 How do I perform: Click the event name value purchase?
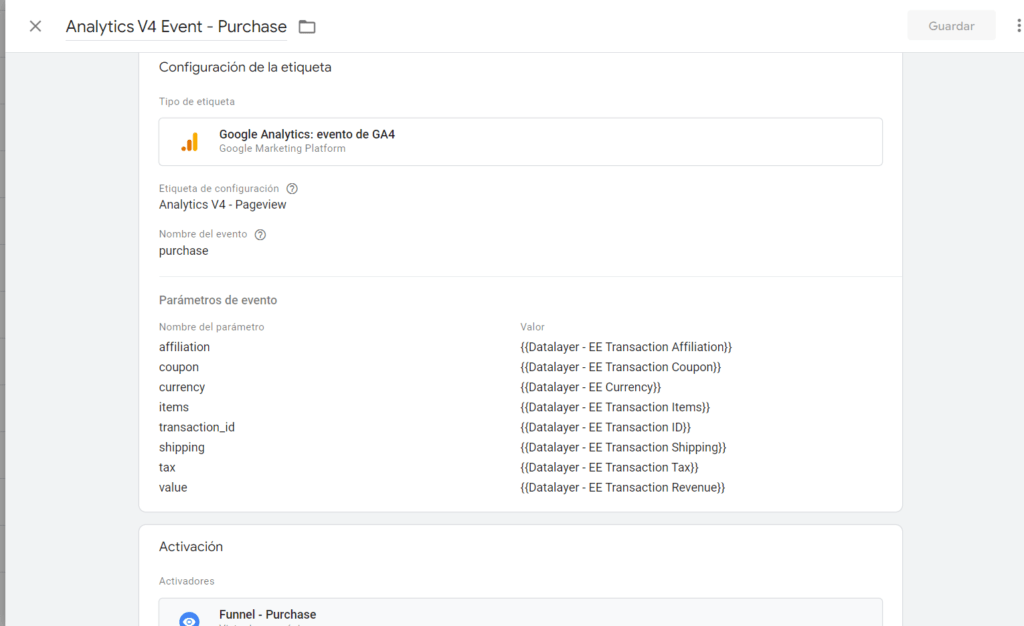184,251
